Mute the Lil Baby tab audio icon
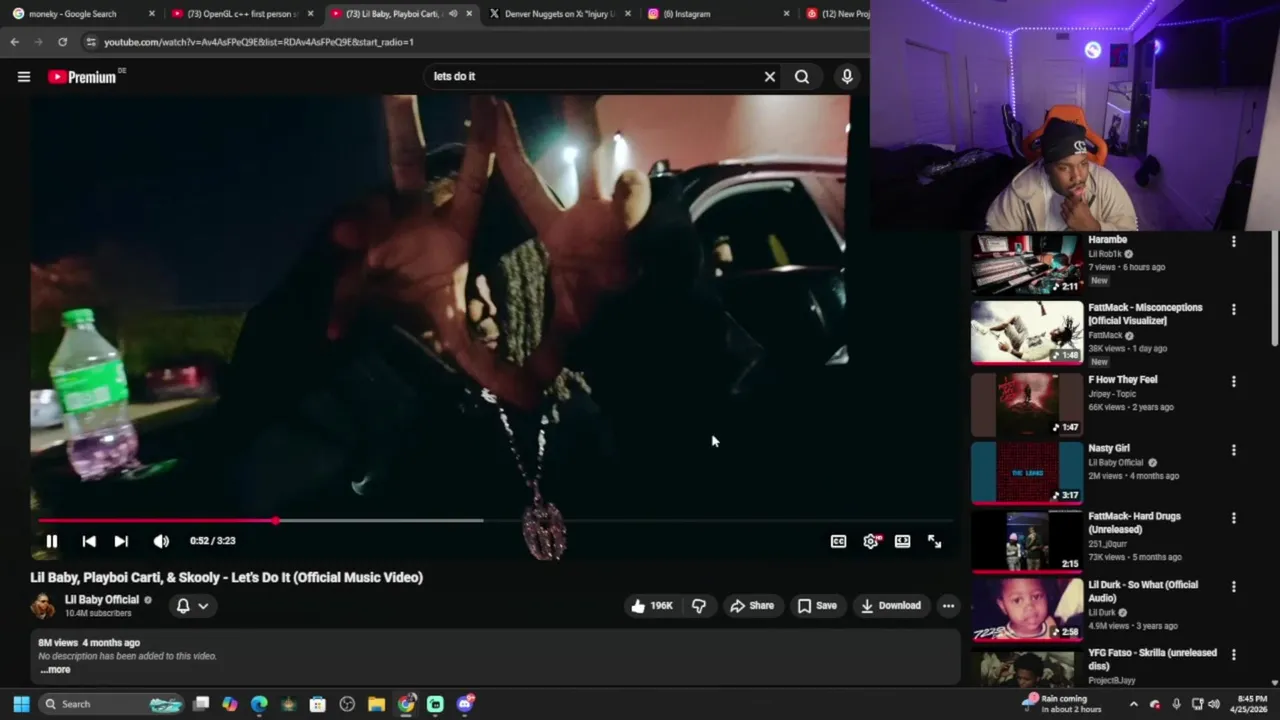The image size is (1280, 720). pos(453,14)
